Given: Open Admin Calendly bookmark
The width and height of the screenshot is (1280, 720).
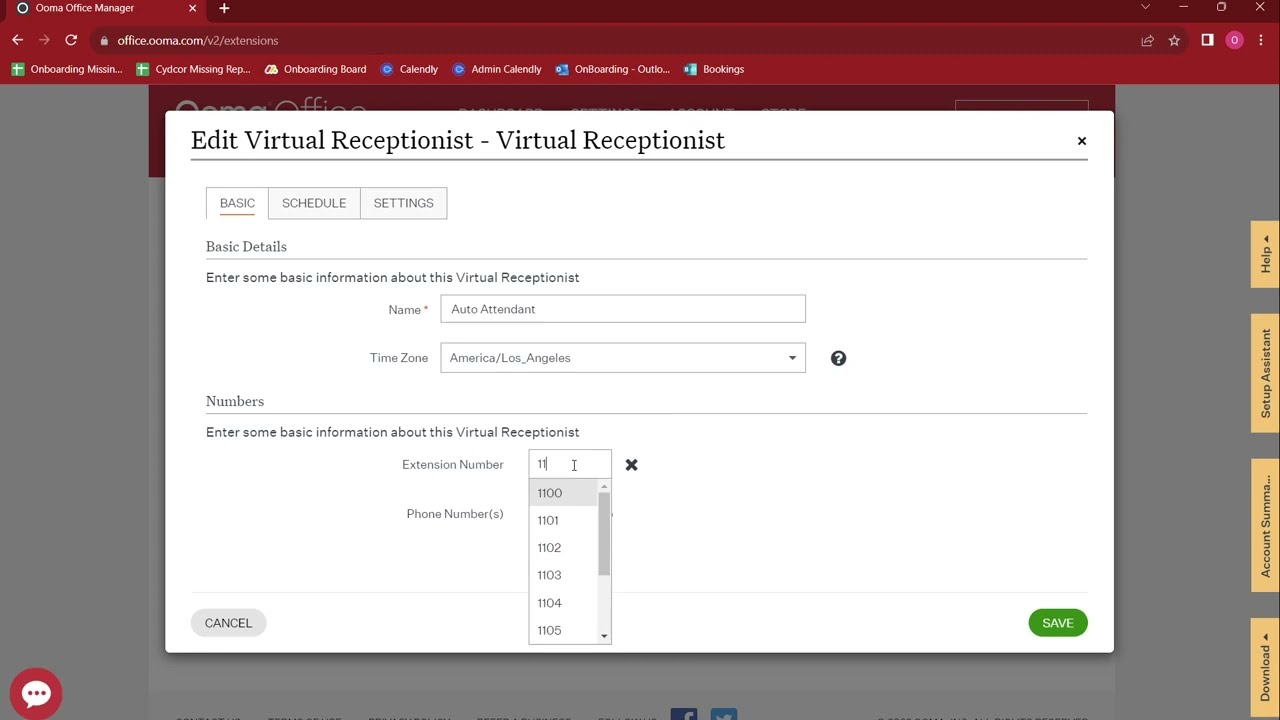Looking at the screenshot, I should [497, 69].
